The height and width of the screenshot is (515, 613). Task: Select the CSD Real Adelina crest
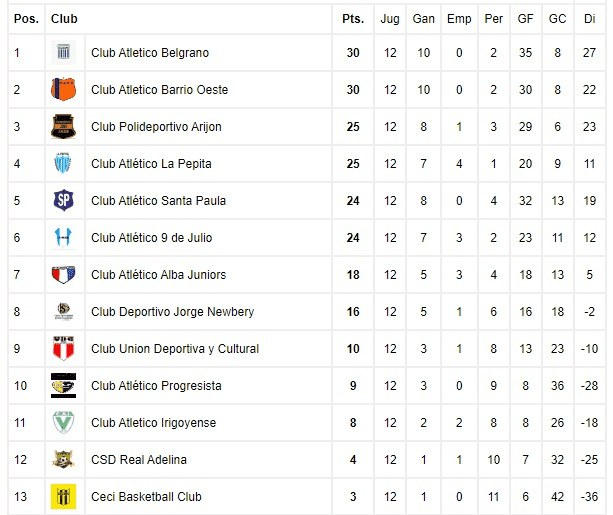tap(63, 459)
